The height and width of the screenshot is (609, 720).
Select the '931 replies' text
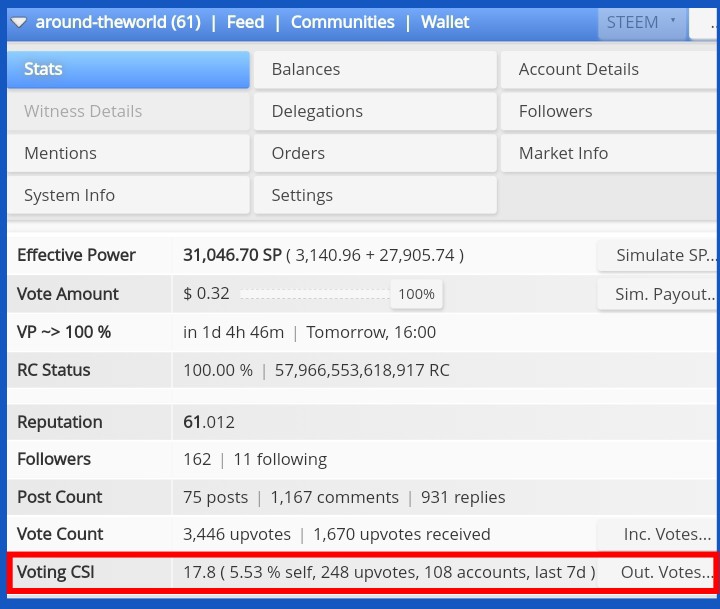463,497
